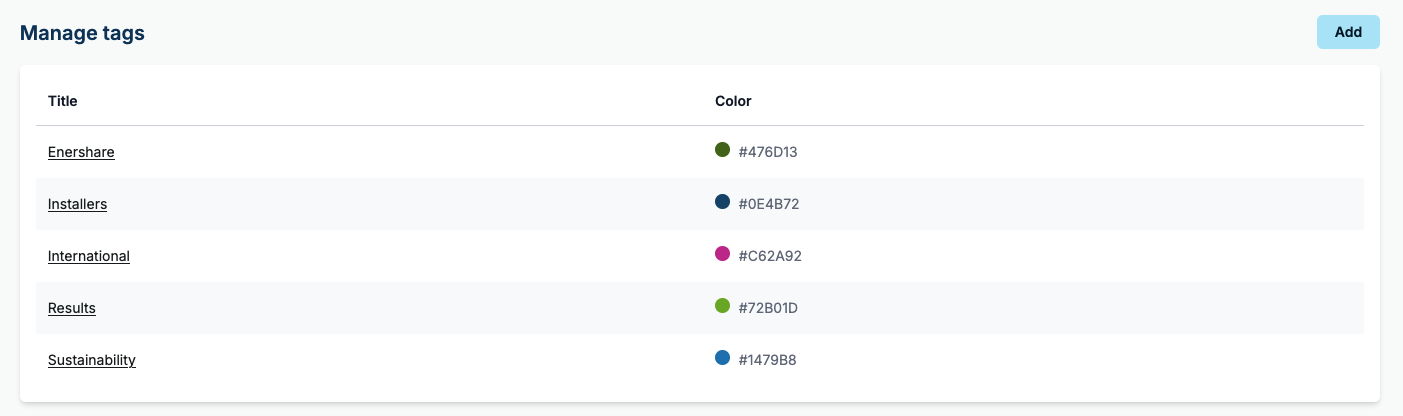Image resolution: width=1403 pixels, height=416 pixels.
Task: Select the #1479B8 hex code text
Action: (768, 360)
